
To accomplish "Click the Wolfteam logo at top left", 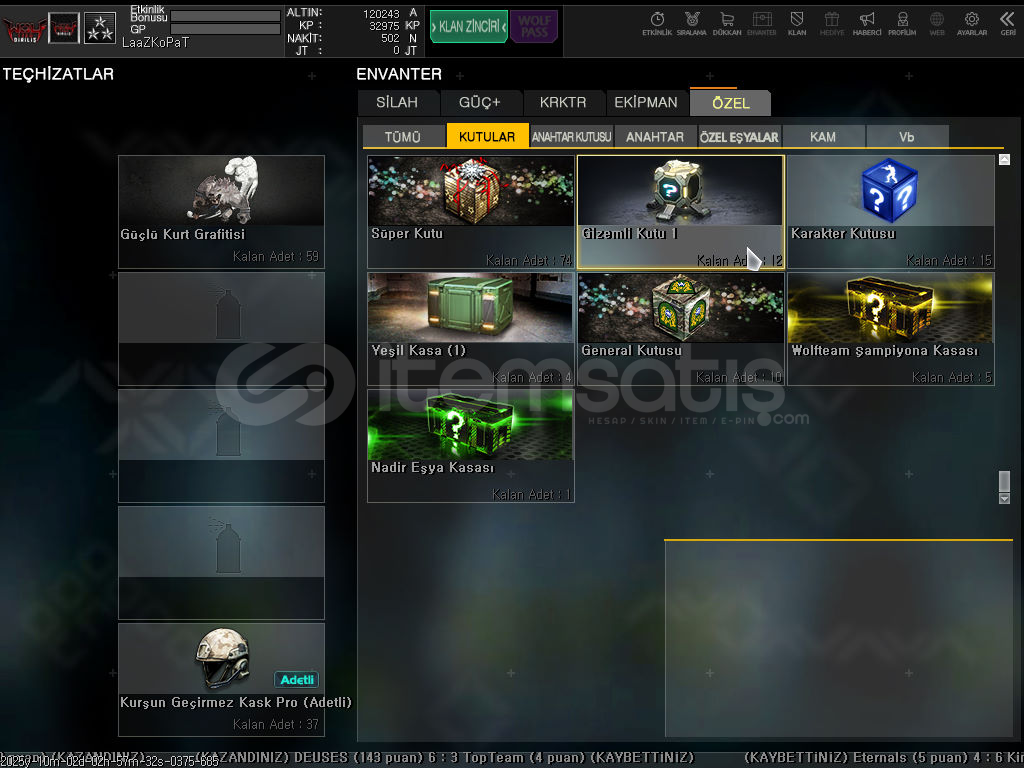I will [24, 29].
